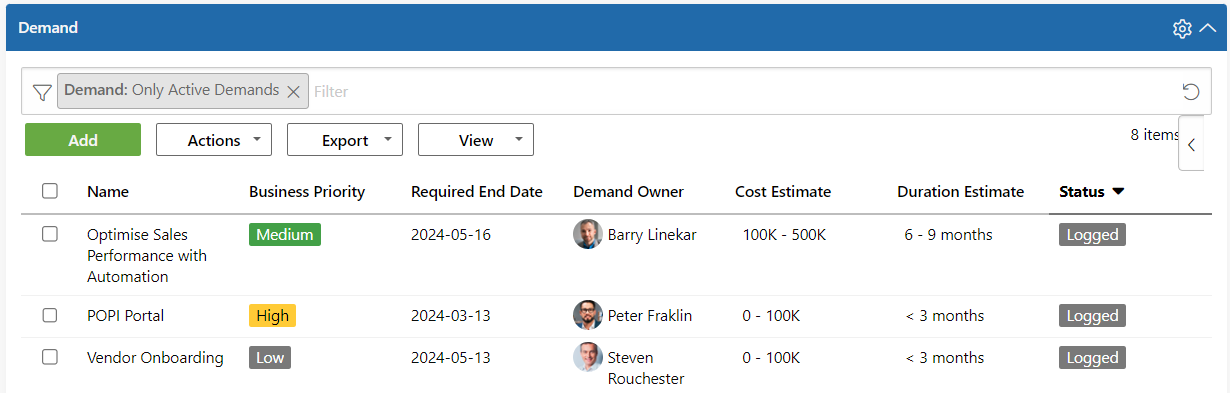Click Barry Linekar's avatar
1230x393 pixels.
click(x=587, y=234)
